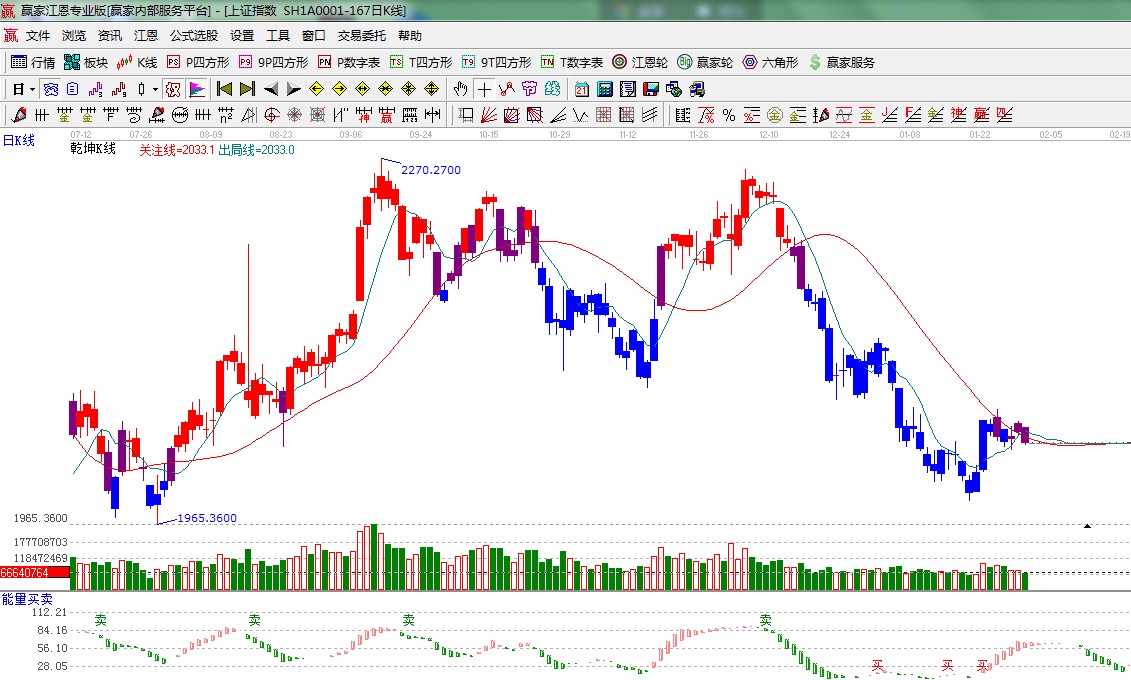
Task: Toggle the highlighted colored flag indicator button
Action: tap(197, 89)
